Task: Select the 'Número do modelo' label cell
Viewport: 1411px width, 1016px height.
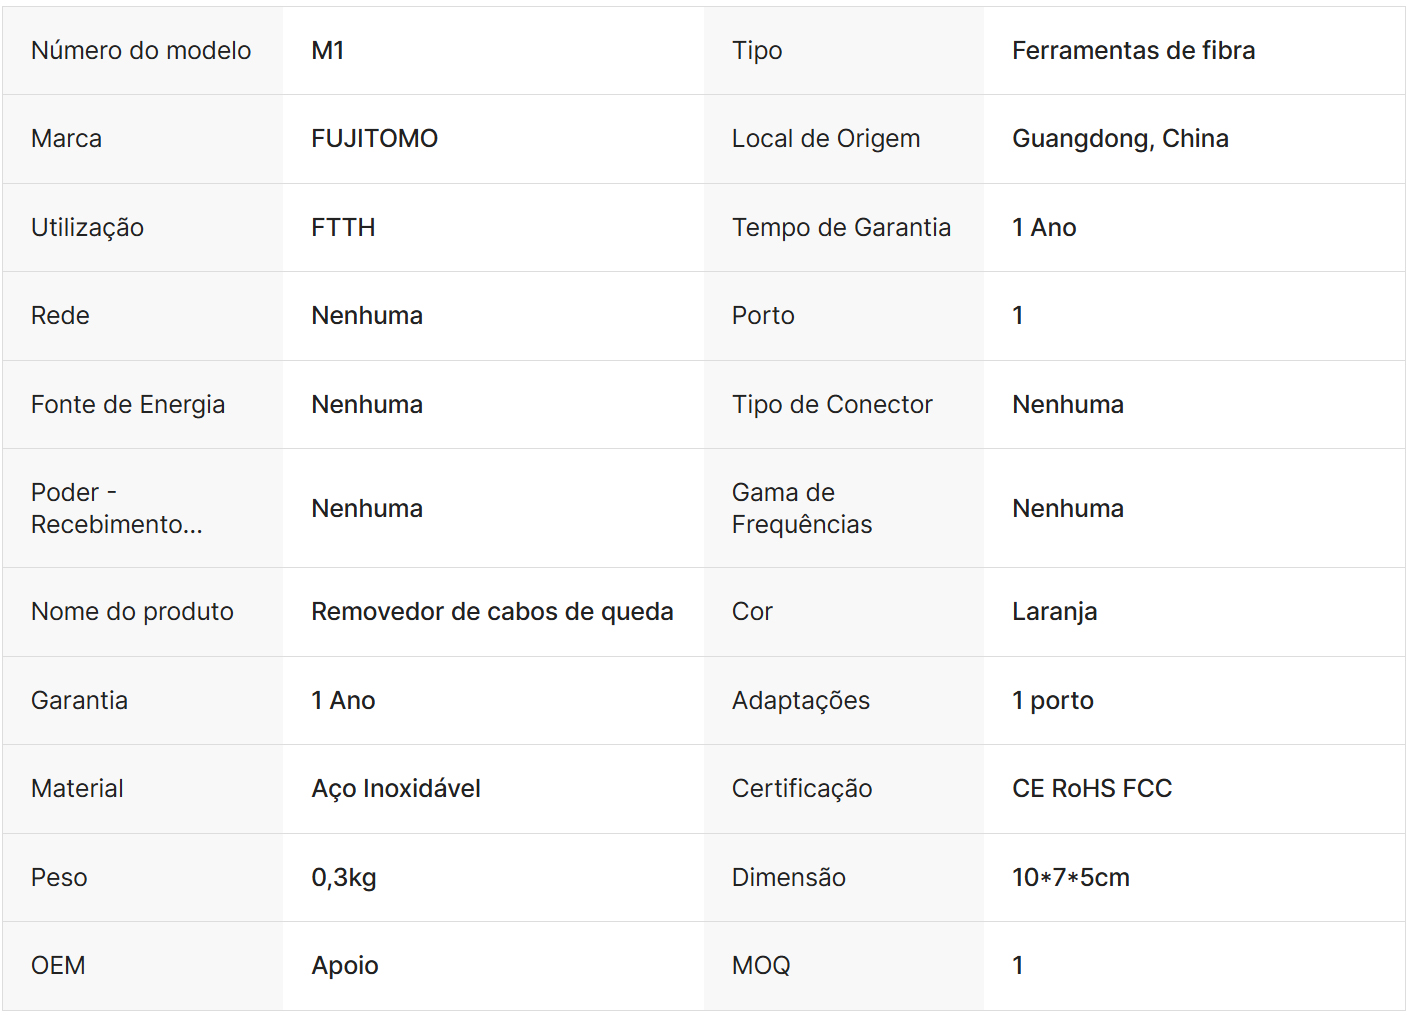Action: click(x=141, y=51)
